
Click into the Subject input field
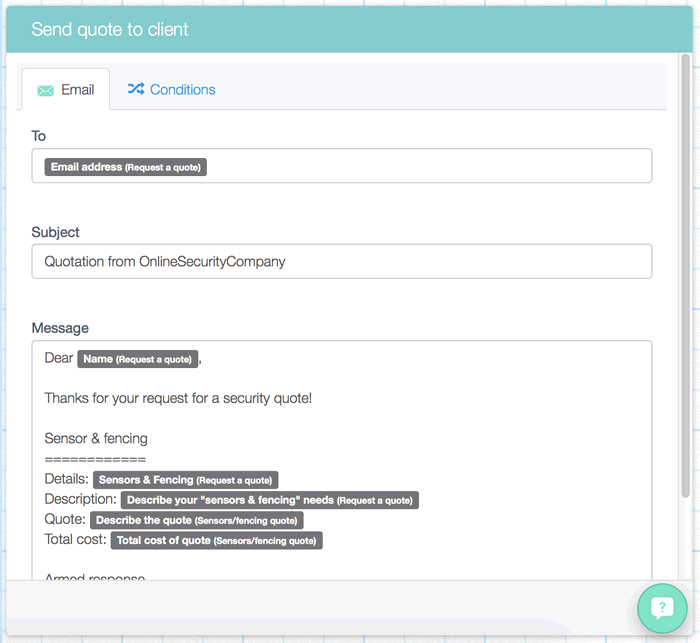342,262
